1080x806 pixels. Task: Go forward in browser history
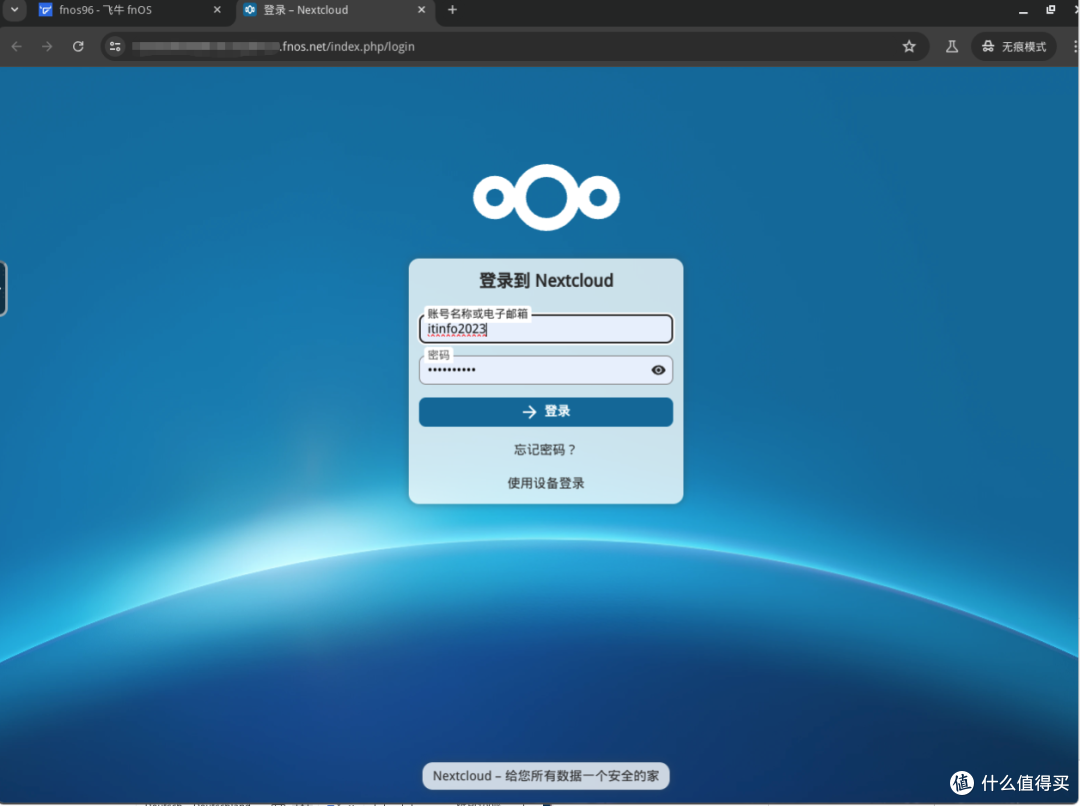[47, 46]
